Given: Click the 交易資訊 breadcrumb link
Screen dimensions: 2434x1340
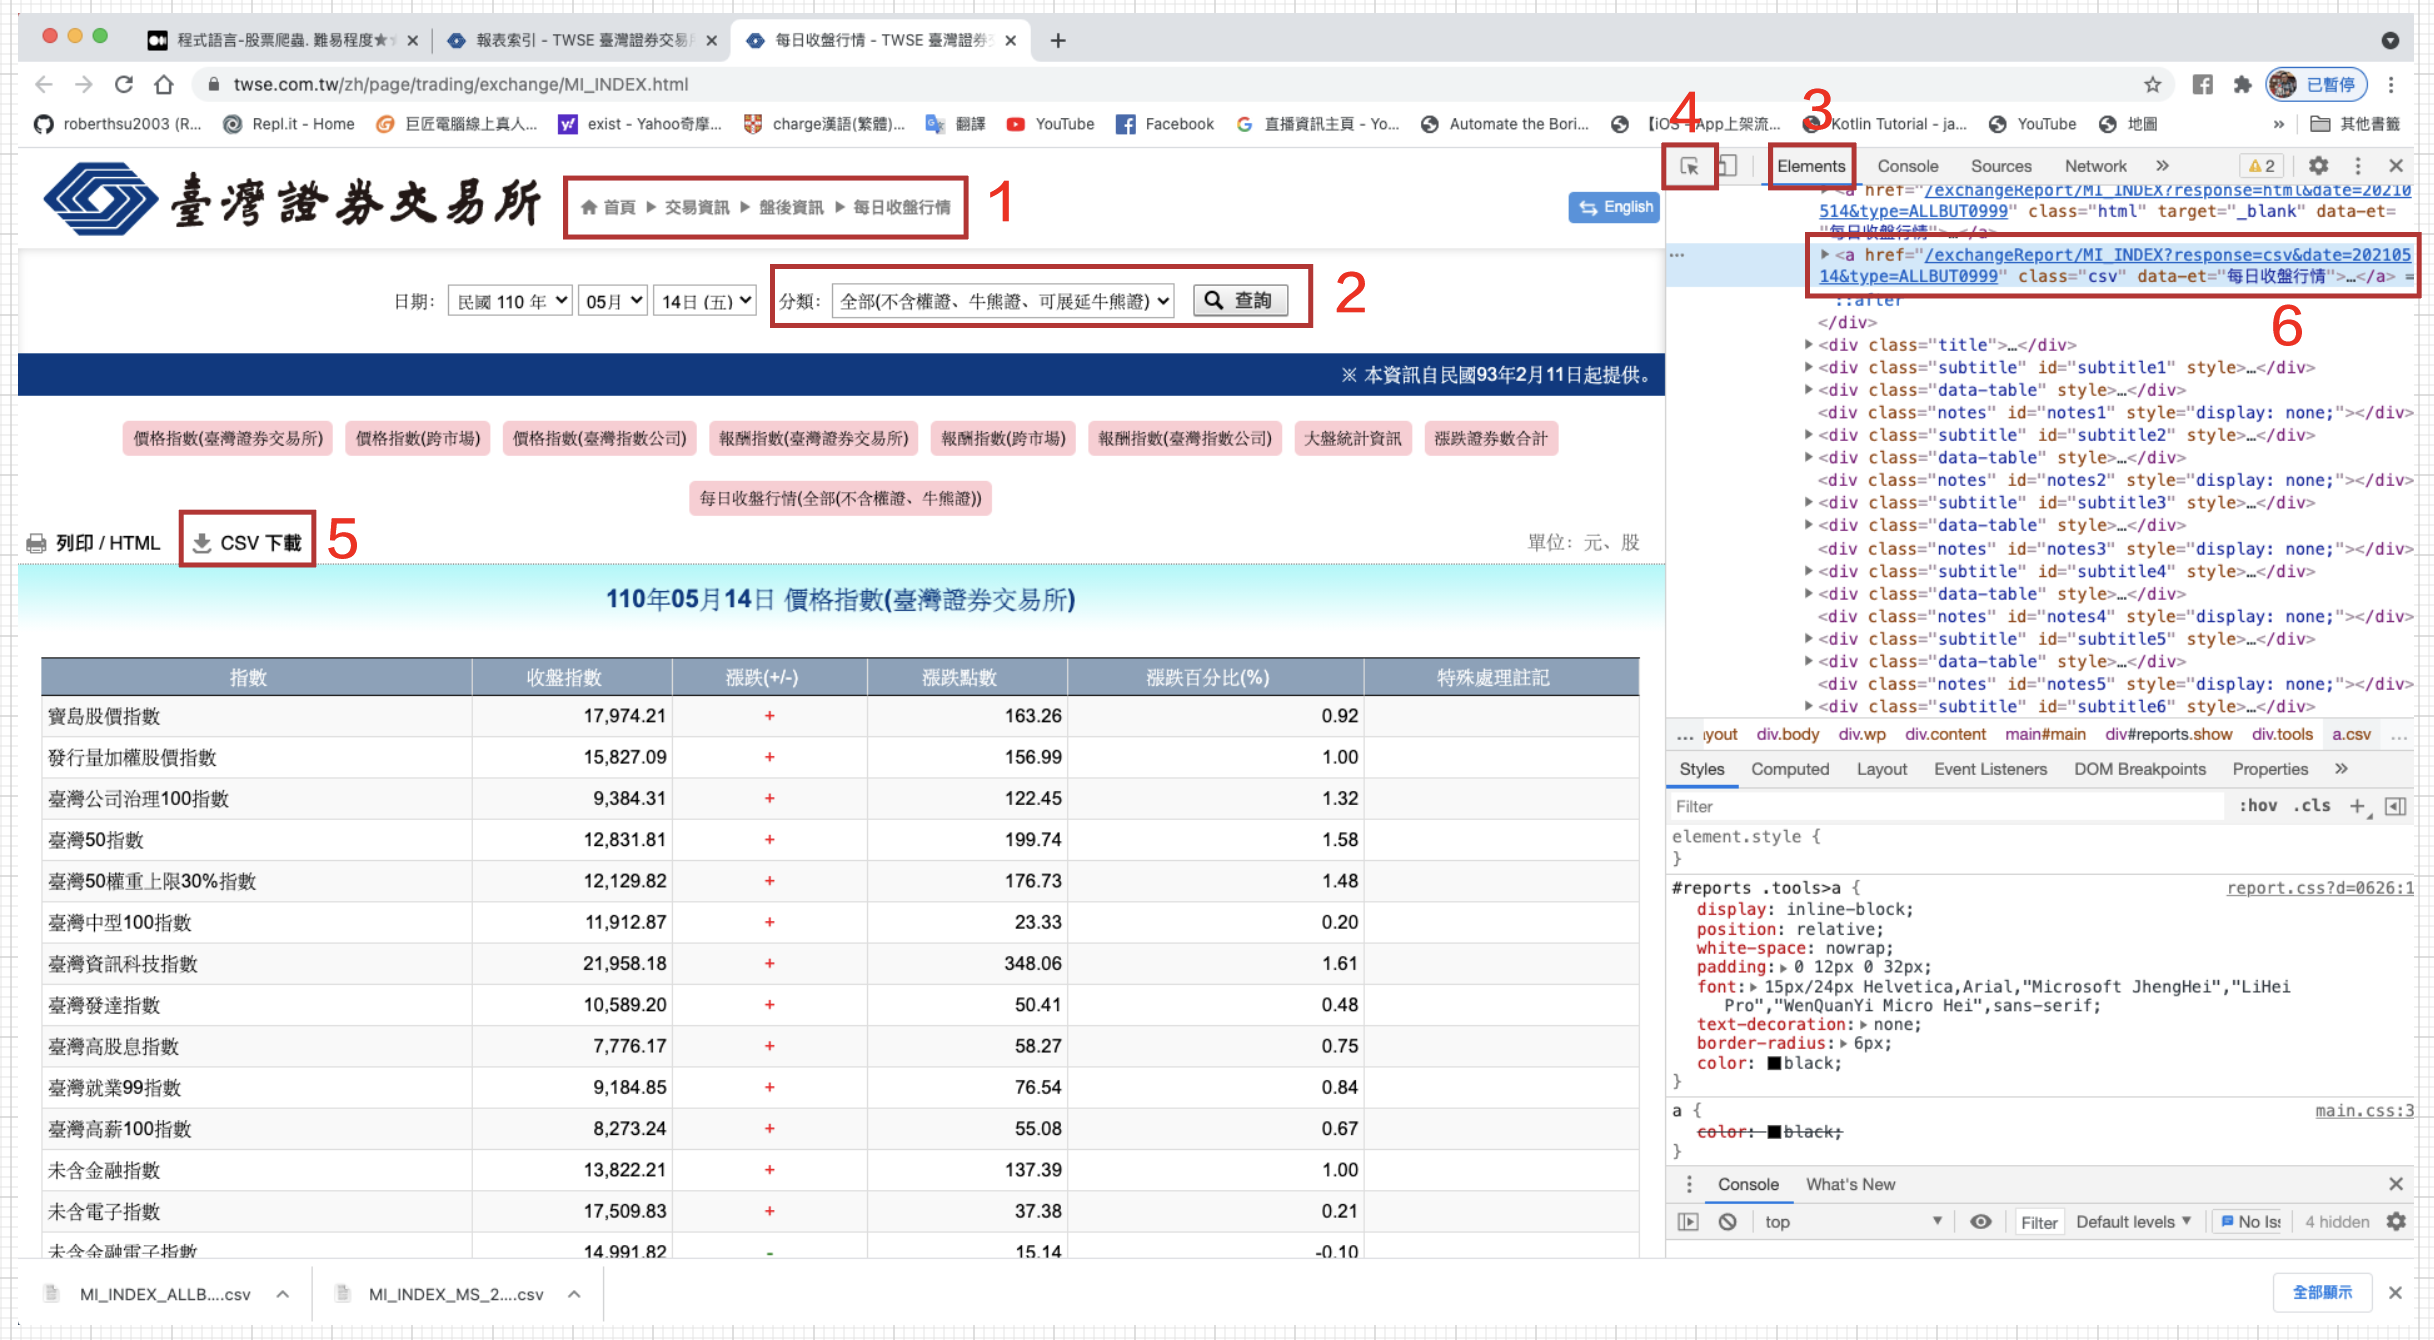Looking at the screenshot, I should coord(696,207).
